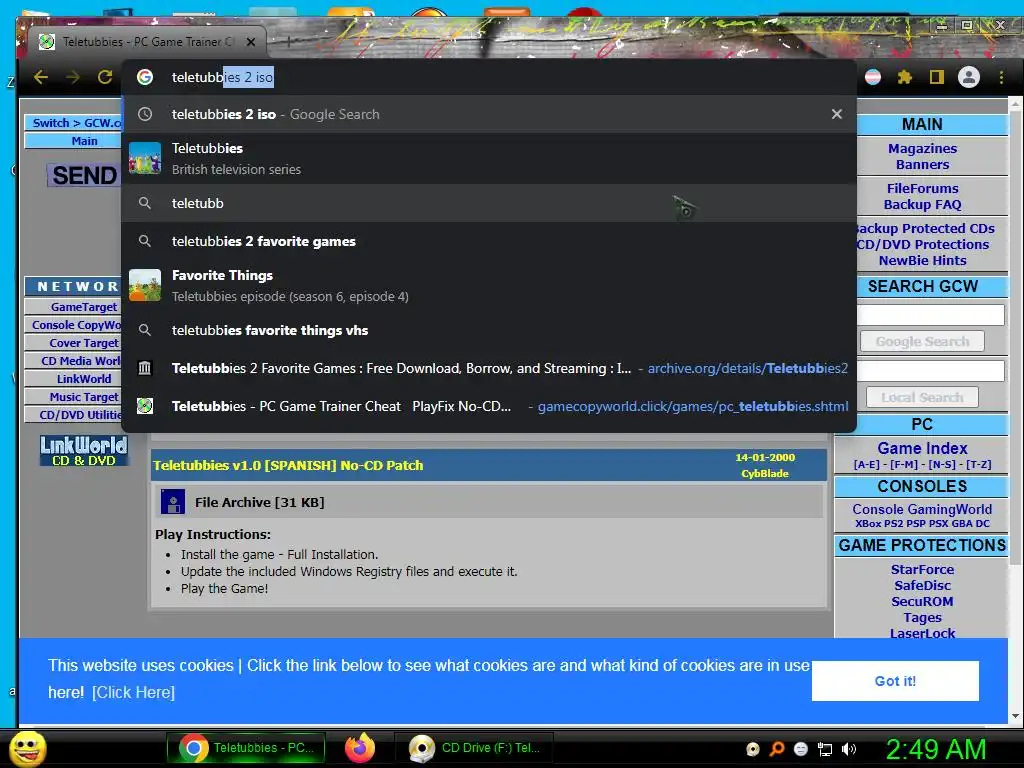Open the [A-E] game index link
1024x768 pixels.
pyautogui.click(x=867, y=464)
